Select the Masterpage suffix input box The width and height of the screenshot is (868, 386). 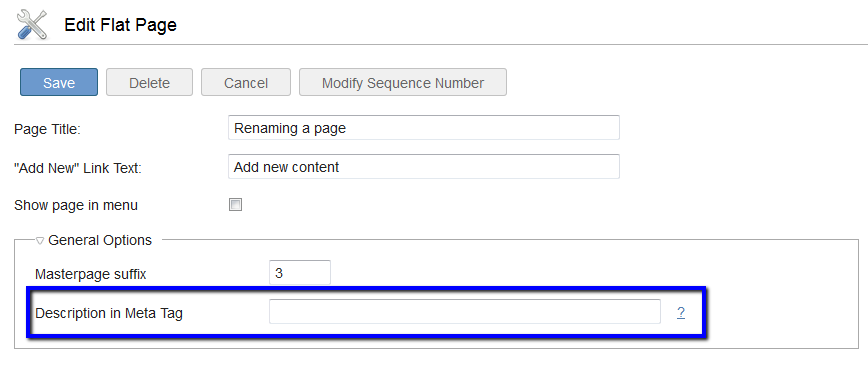300,272
